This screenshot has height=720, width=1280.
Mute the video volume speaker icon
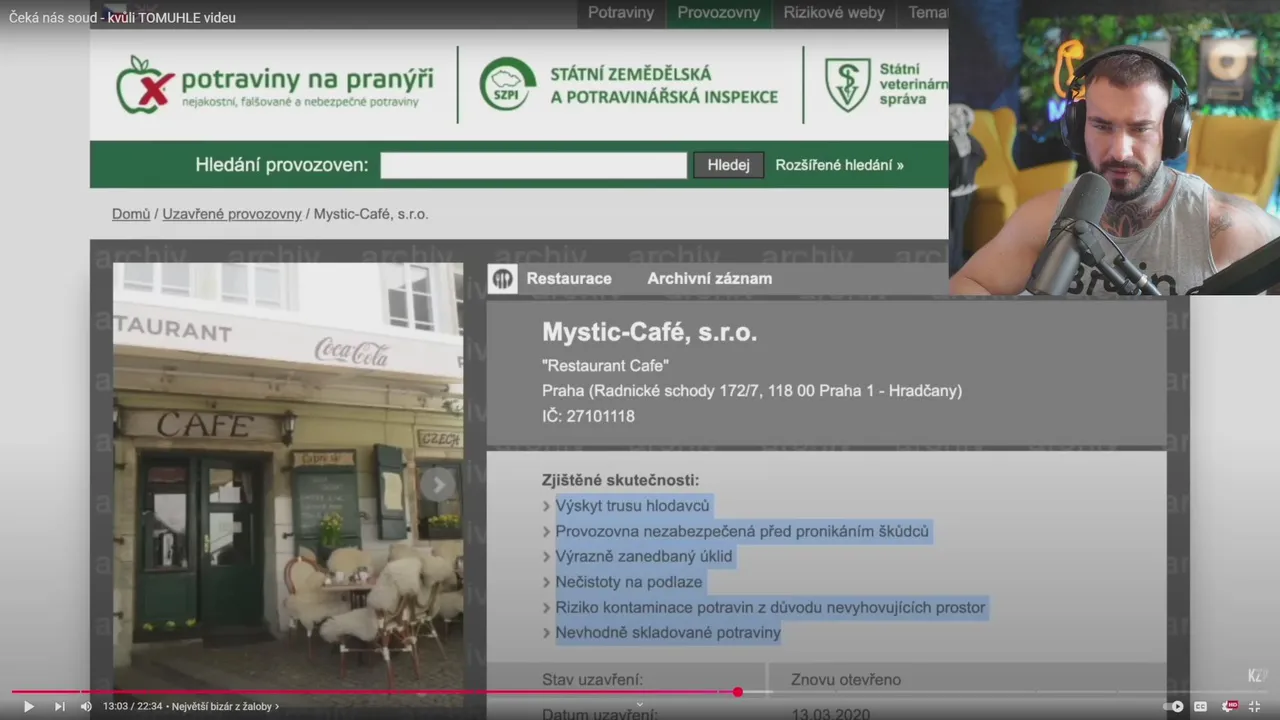click(x=86, y=706)
